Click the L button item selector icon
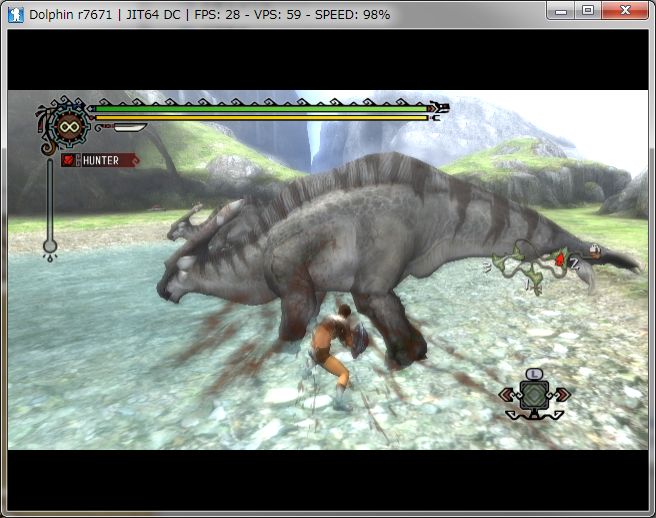This screenshot has width=656, height=518. point(533,374)
